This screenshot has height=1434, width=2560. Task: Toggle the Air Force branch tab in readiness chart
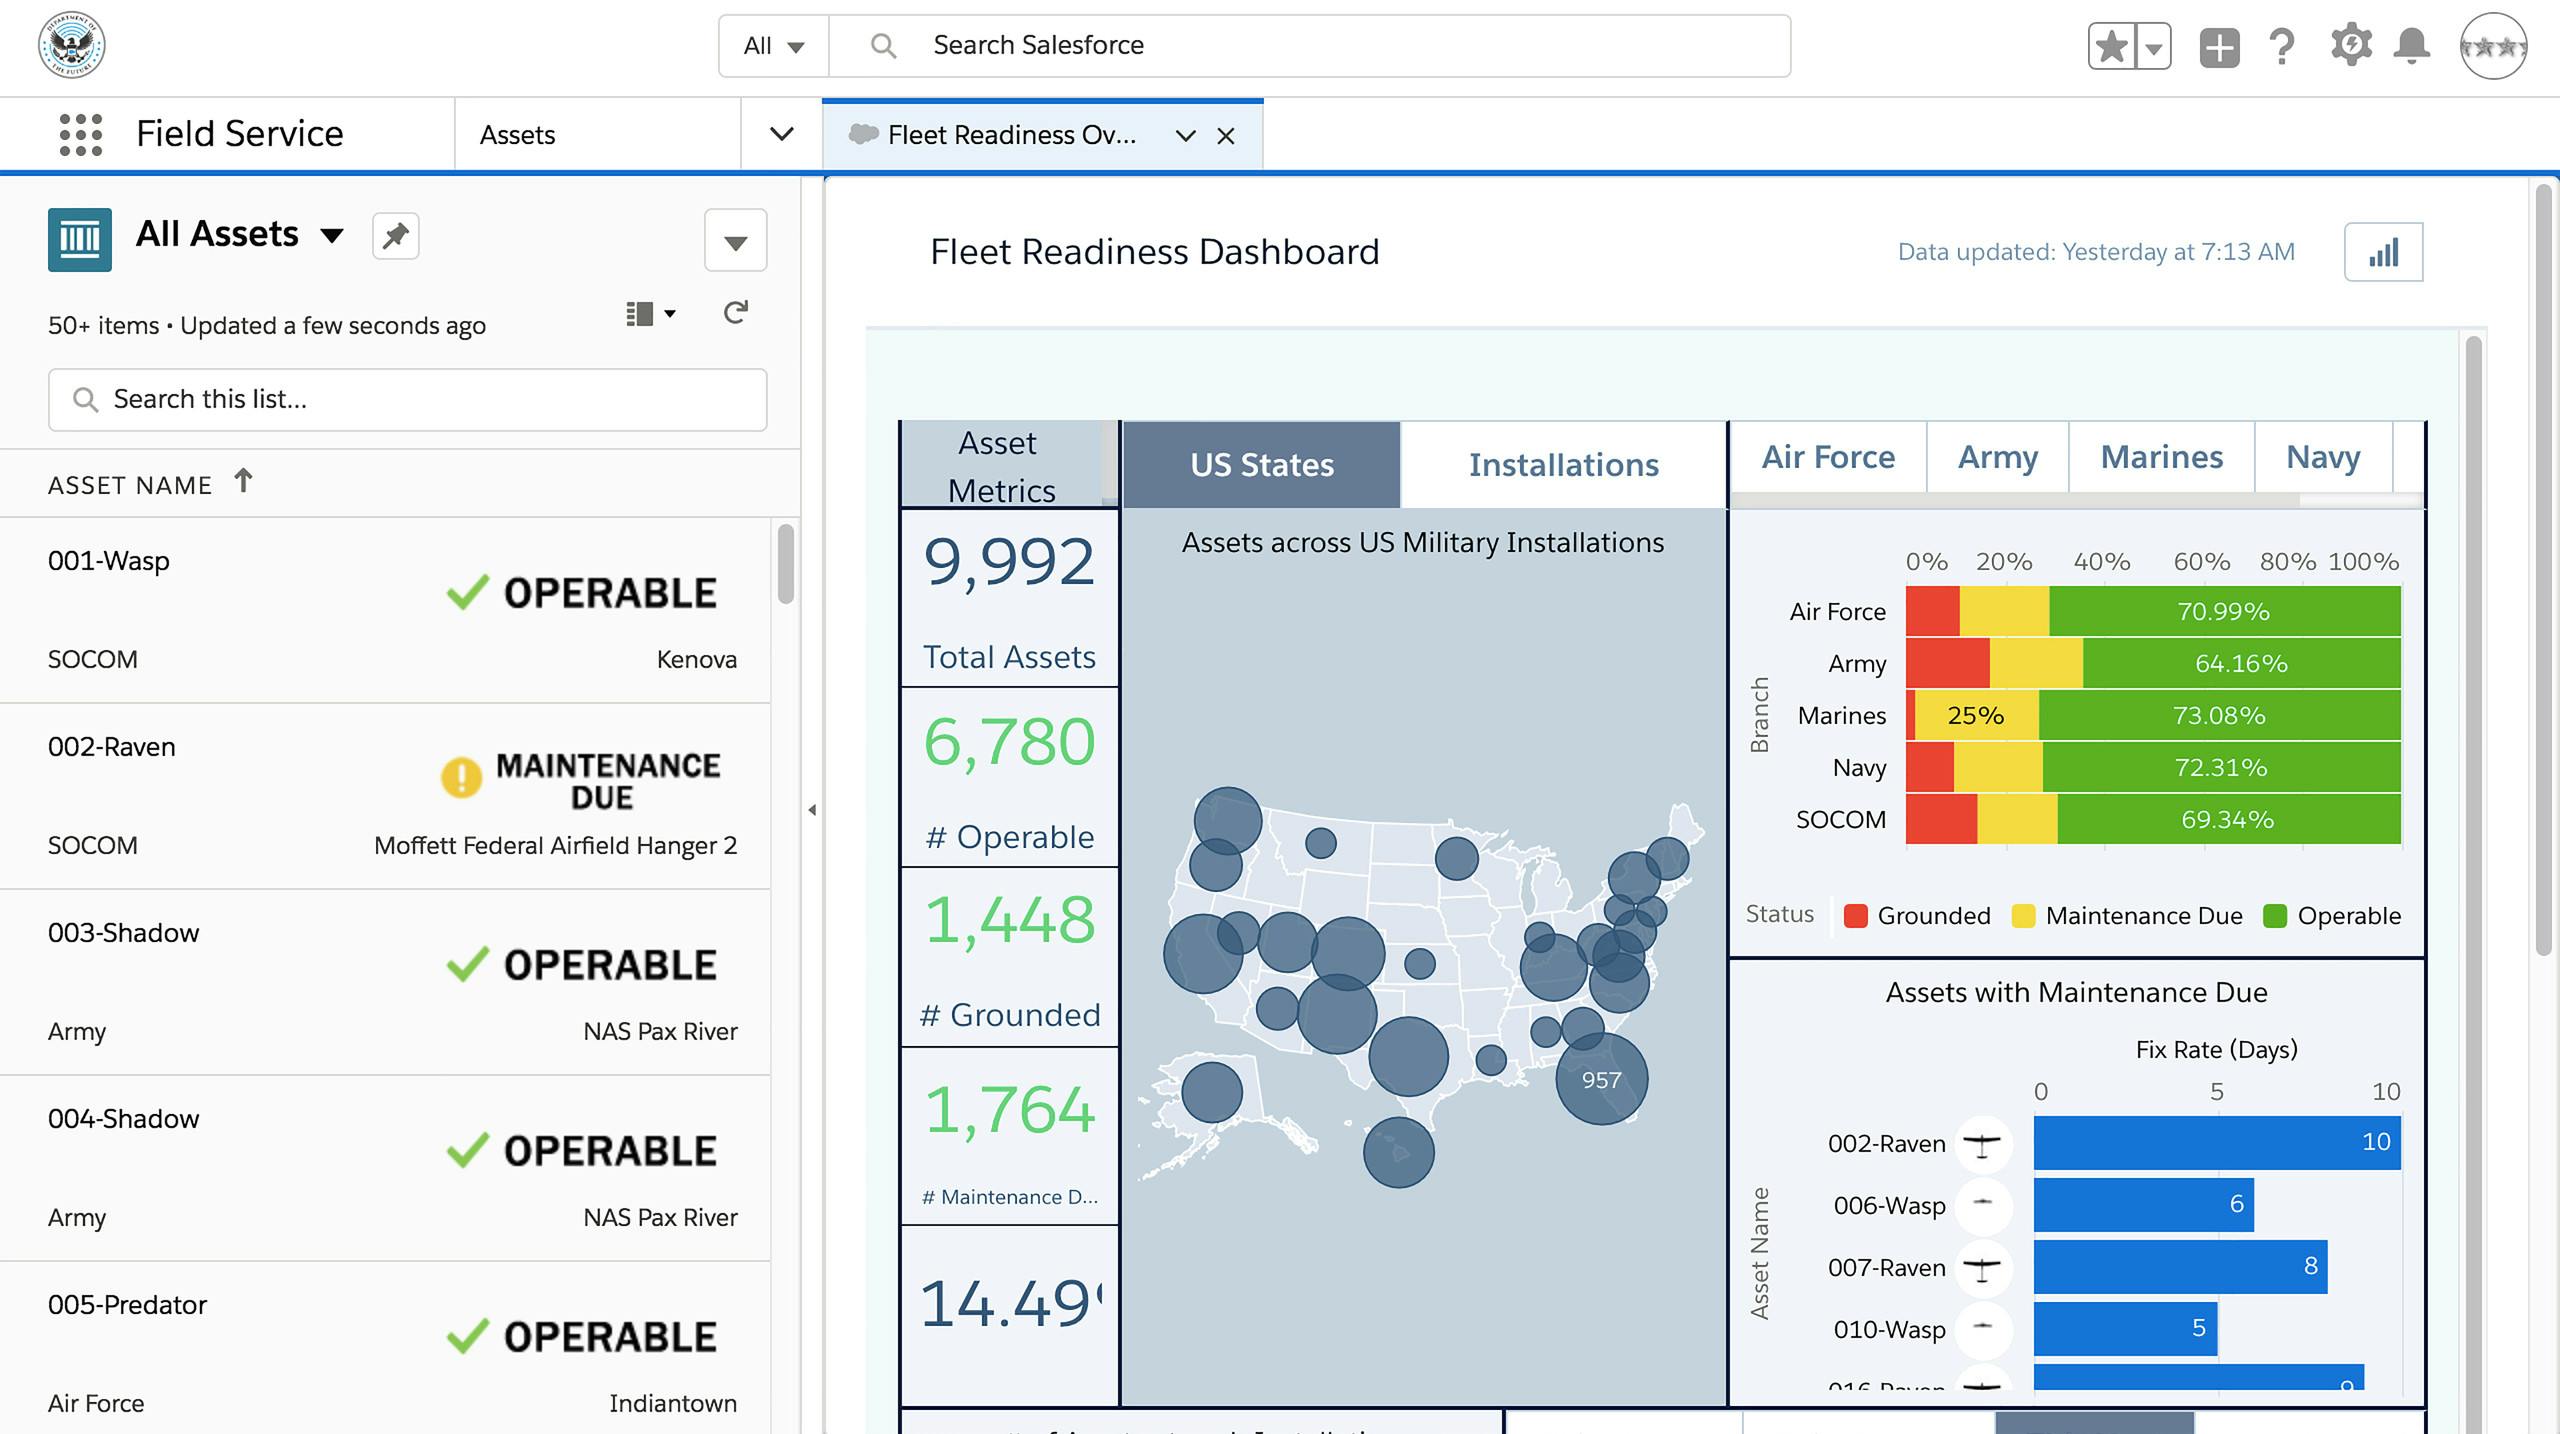(1827, 455)
